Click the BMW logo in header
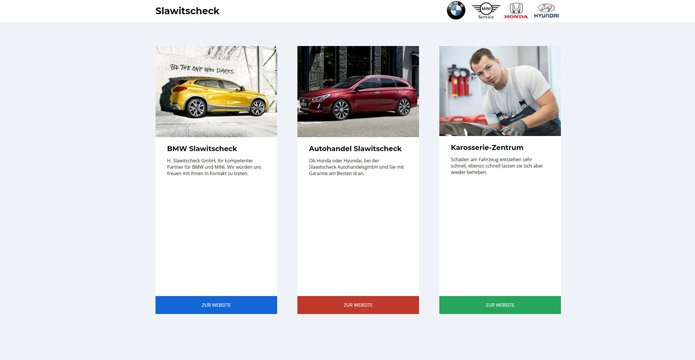The height and width of the screenshot is (360, 695). [456, 10]
